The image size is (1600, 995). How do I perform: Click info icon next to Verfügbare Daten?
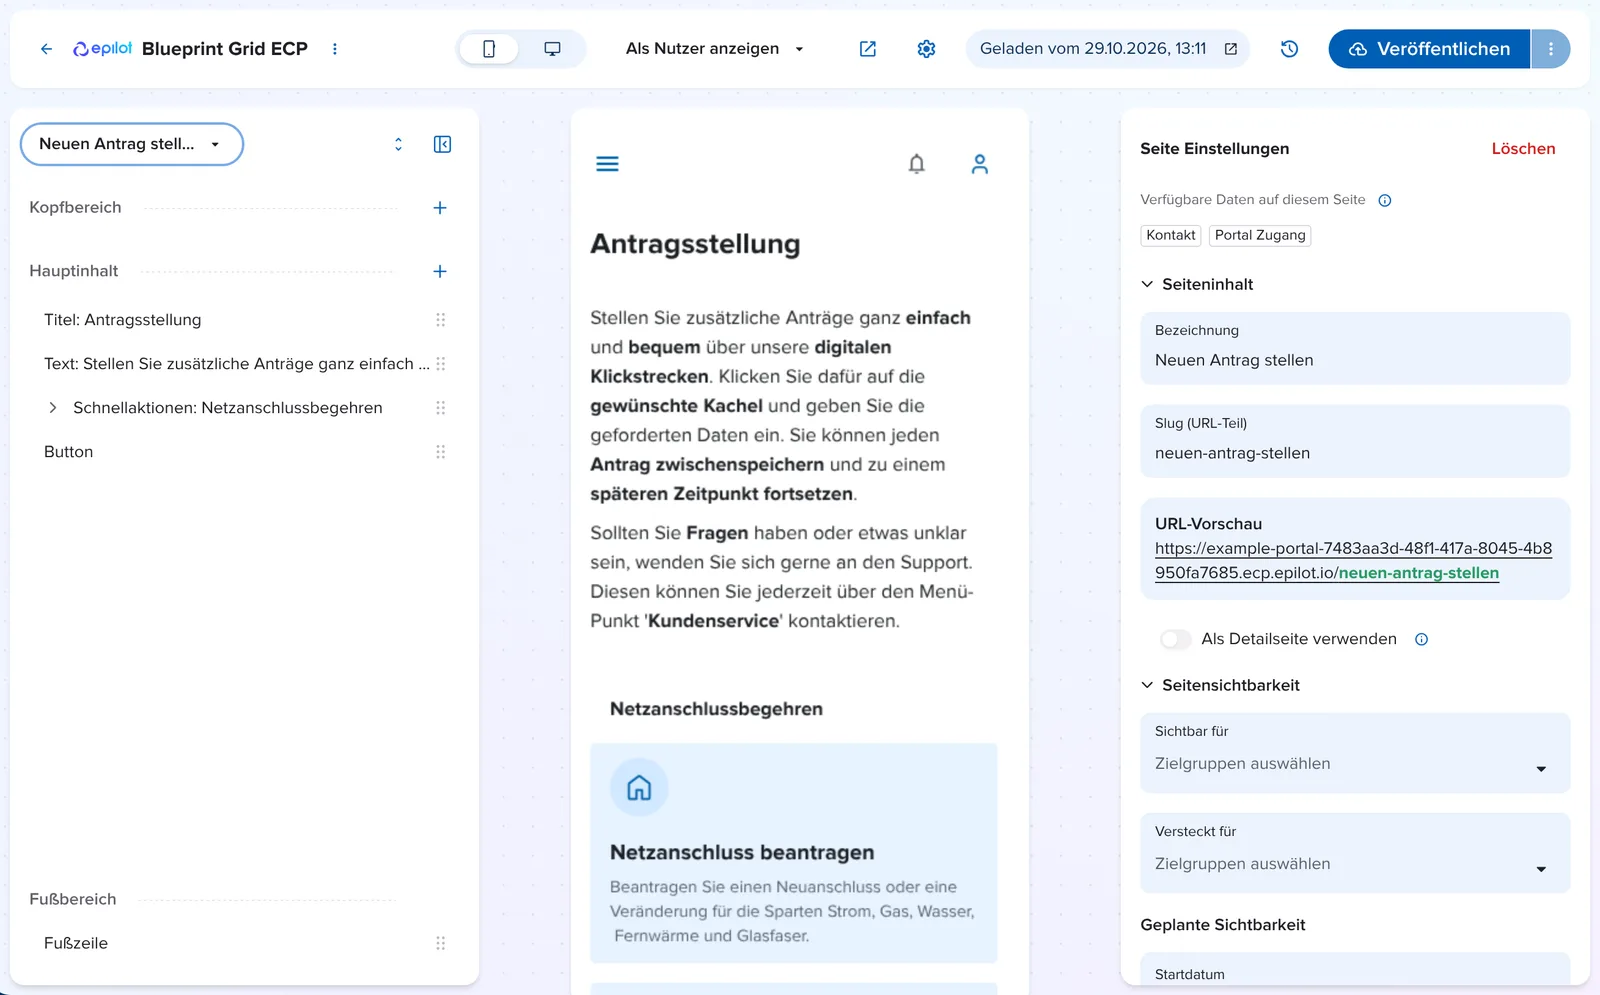pos(1385,200)
